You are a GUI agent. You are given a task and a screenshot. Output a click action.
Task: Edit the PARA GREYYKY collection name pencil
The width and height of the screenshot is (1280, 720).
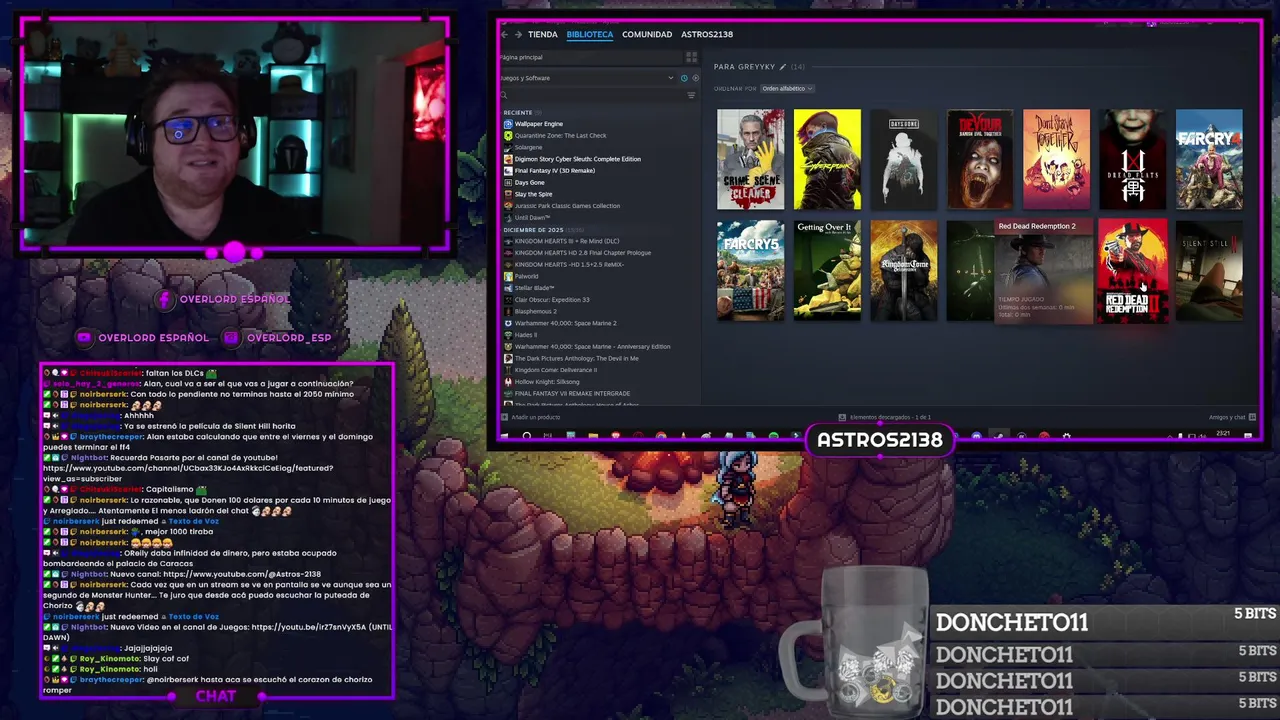coord(783,66)
